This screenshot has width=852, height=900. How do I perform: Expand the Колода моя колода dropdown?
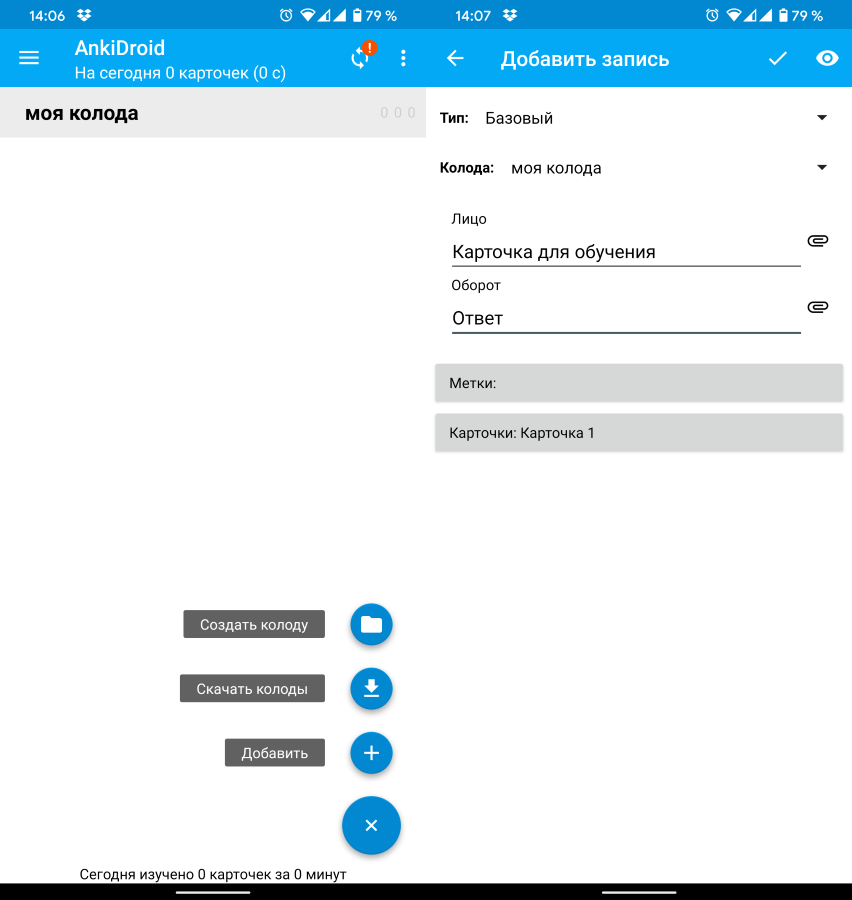pyautogui.click(x=668, y=168)
